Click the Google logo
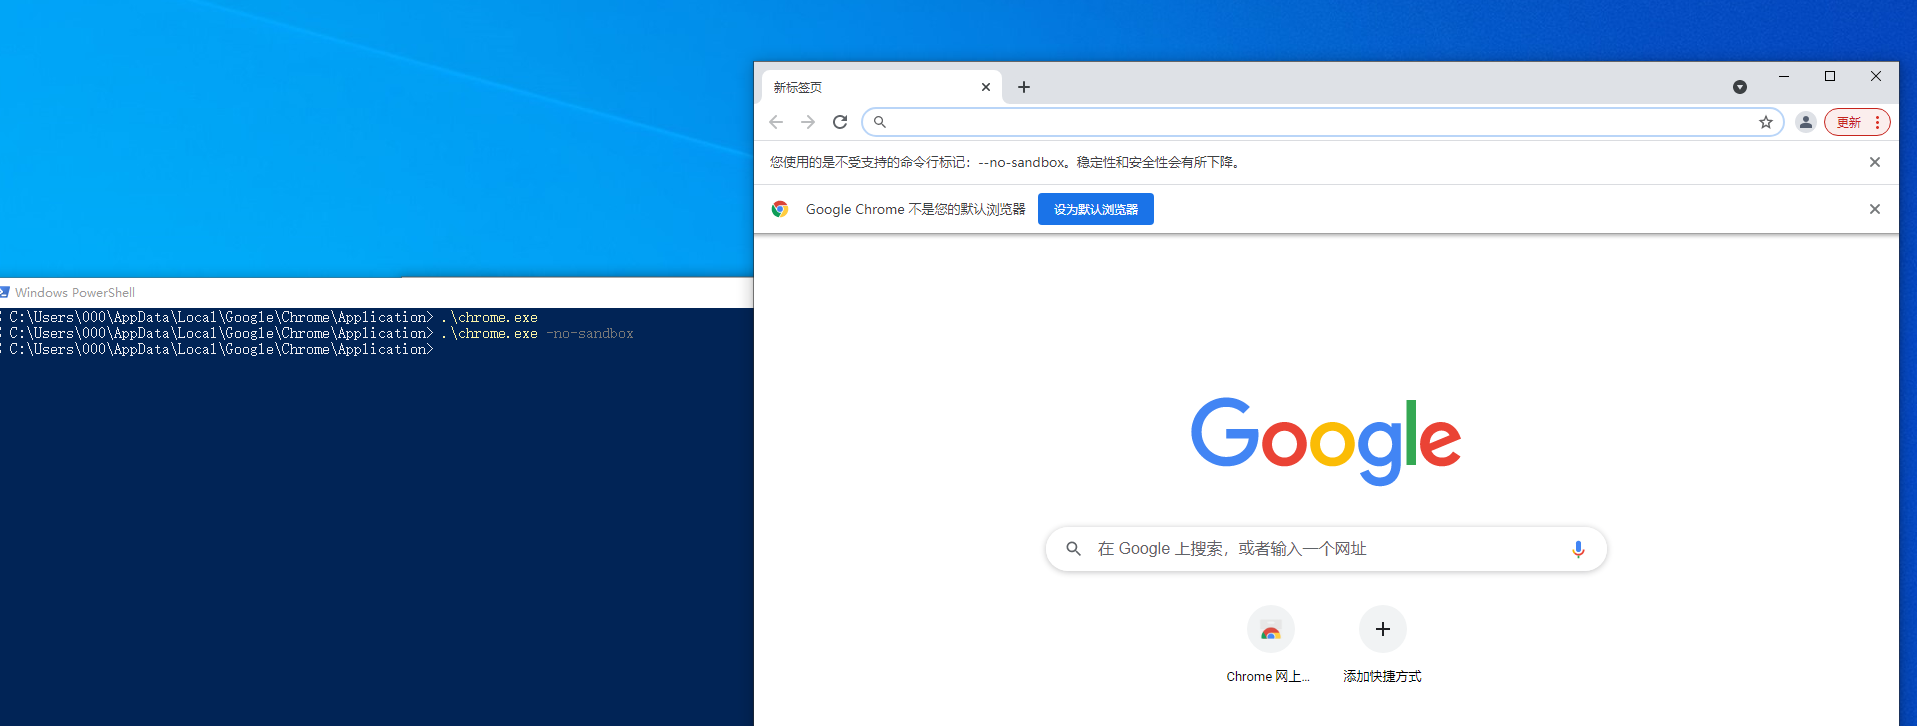Viewport: 1917px width, 726px height. [x=1326, y=441]
